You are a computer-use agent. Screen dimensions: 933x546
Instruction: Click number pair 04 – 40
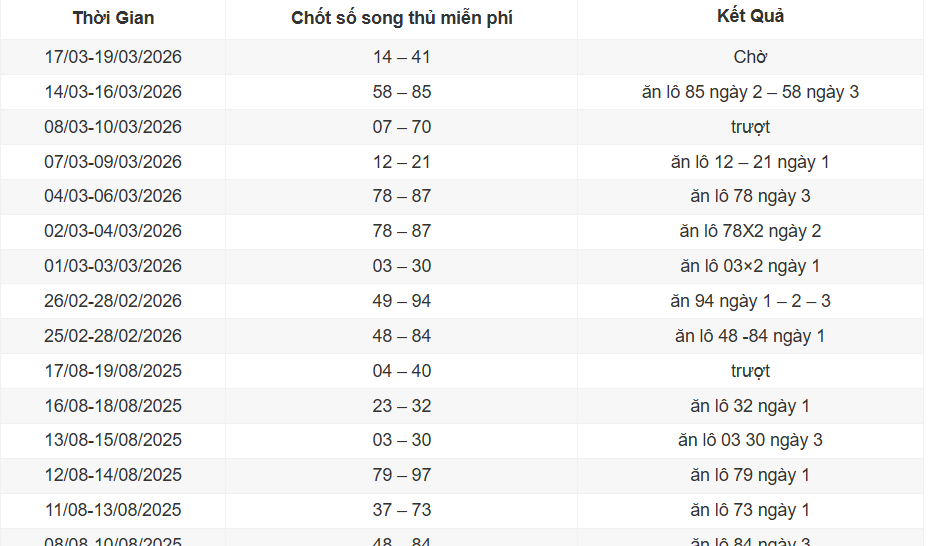click(x=402, y=371)
